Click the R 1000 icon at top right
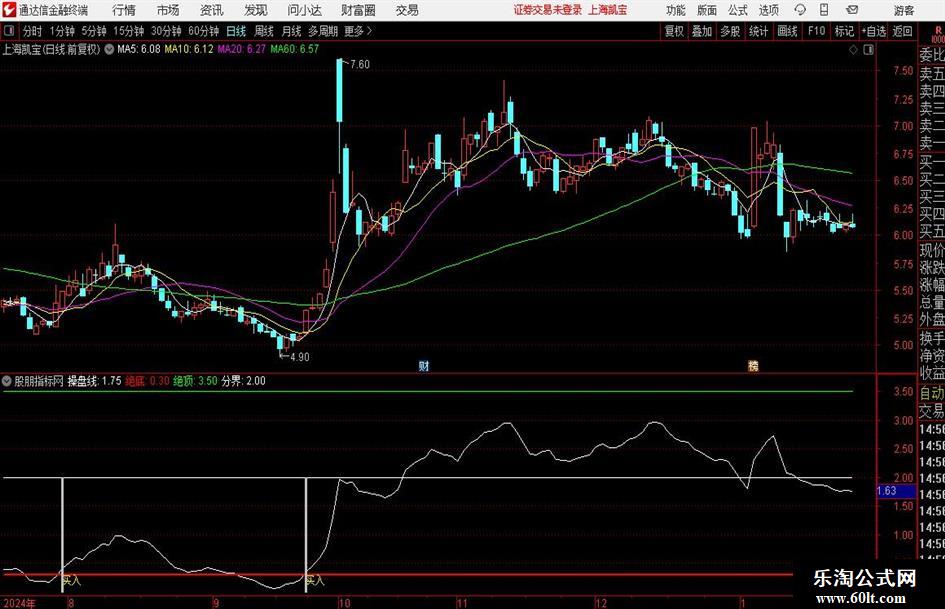This screenshot has width=945, height=609. point(938,33)
